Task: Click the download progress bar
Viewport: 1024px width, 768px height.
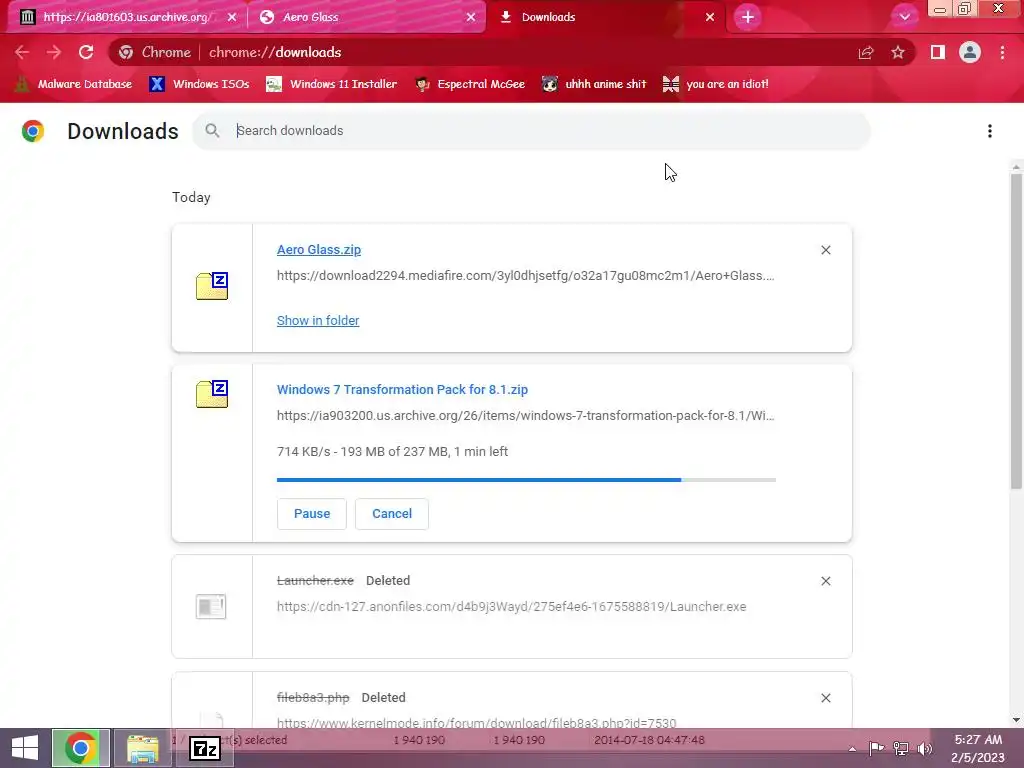Action: pos(526,480)
